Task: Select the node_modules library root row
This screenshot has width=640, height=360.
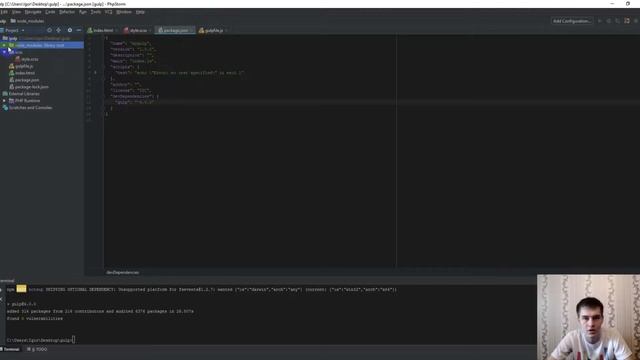Action: tap(42, 45)
